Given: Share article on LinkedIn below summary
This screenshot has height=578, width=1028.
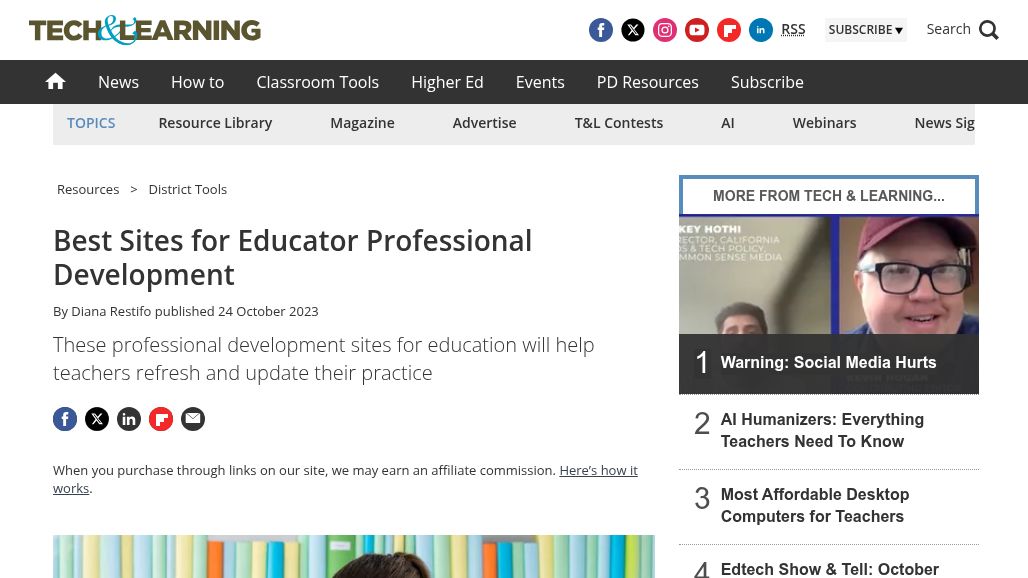Looking at the screenshot, I should (x=129, y=419).
